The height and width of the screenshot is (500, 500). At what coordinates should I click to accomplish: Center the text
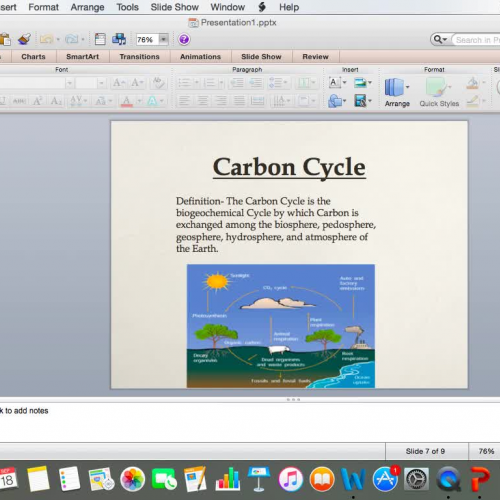tap(203, 101)
